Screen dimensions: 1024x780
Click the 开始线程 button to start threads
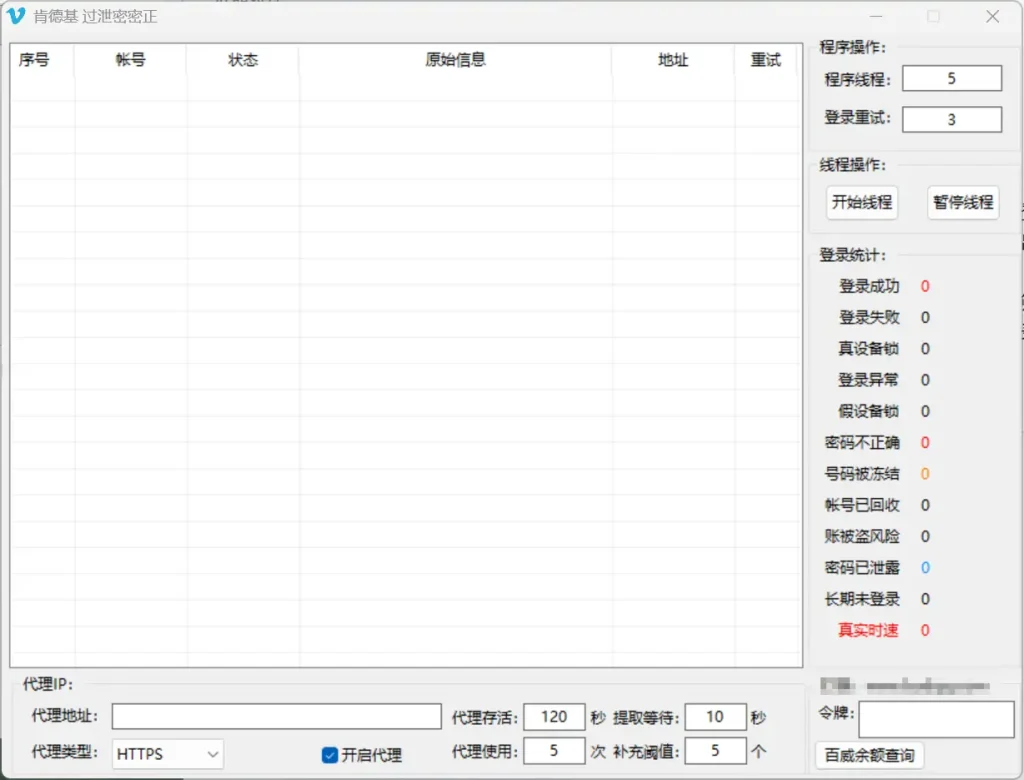860,202
